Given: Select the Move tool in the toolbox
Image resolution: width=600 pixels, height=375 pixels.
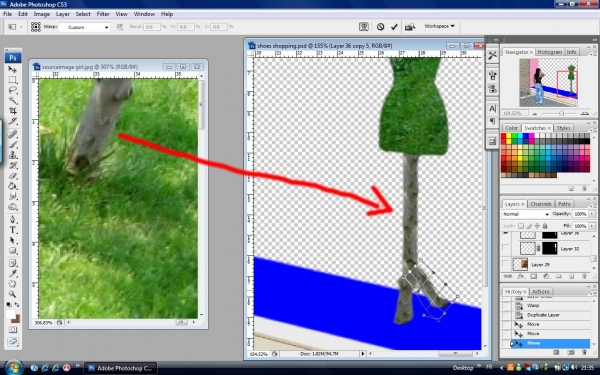Looking at the screenshot, I should coord(13,70).
